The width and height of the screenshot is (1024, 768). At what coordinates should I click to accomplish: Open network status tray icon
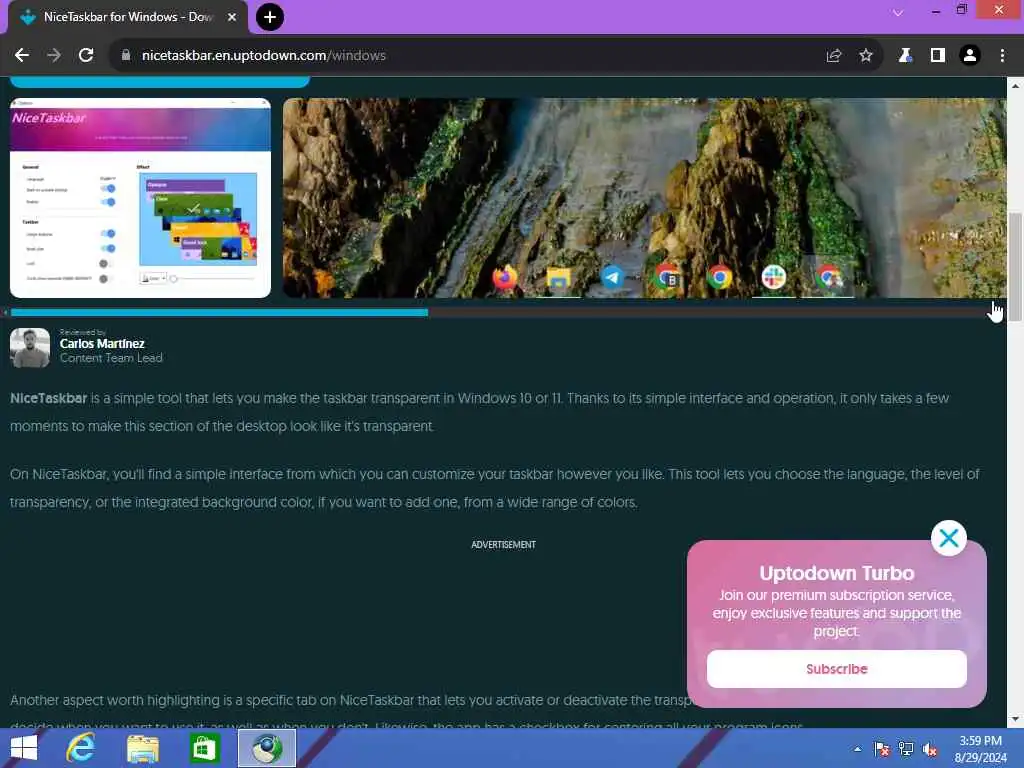click(906, 749)
